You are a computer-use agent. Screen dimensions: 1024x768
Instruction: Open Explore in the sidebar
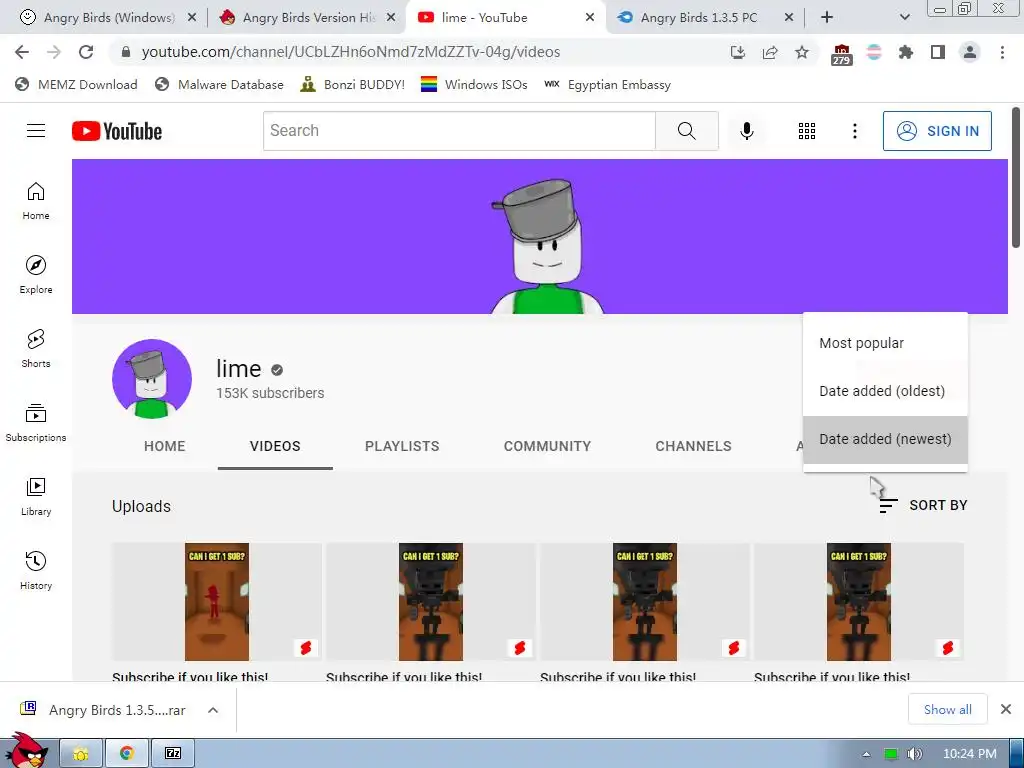click(x=36, y=274)
